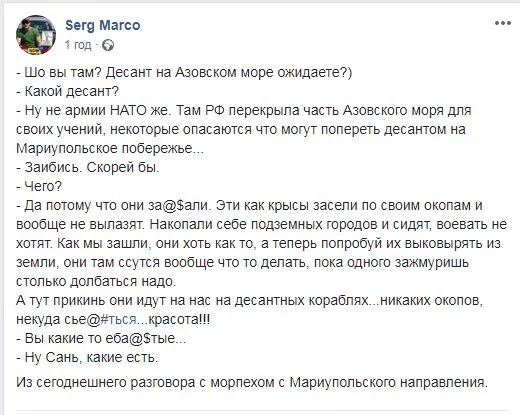Screen dimensions: 520x415
Task: Click the line "Ну Сань, какие есть."
Action: 87,357
